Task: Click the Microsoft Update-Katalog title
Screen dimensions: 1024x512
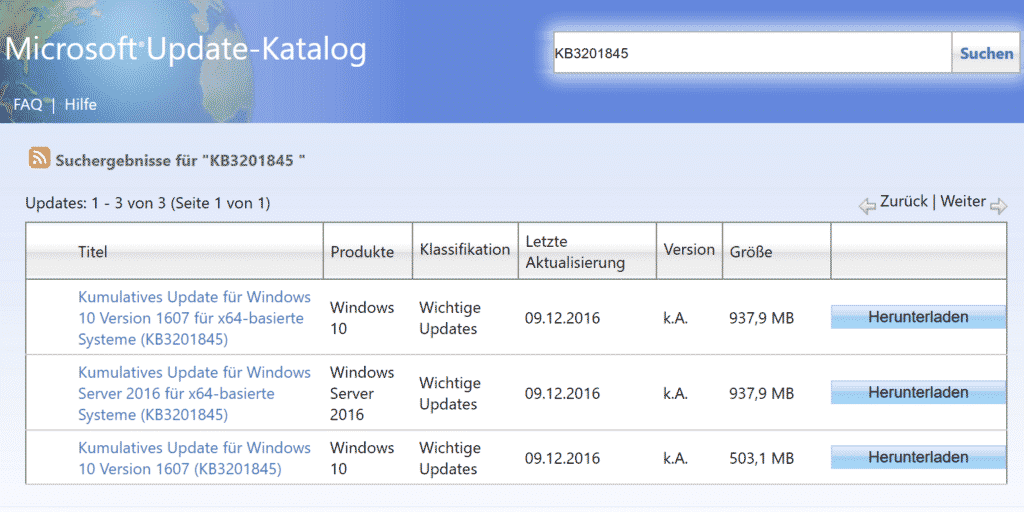Action: click(x=186, y=50)
